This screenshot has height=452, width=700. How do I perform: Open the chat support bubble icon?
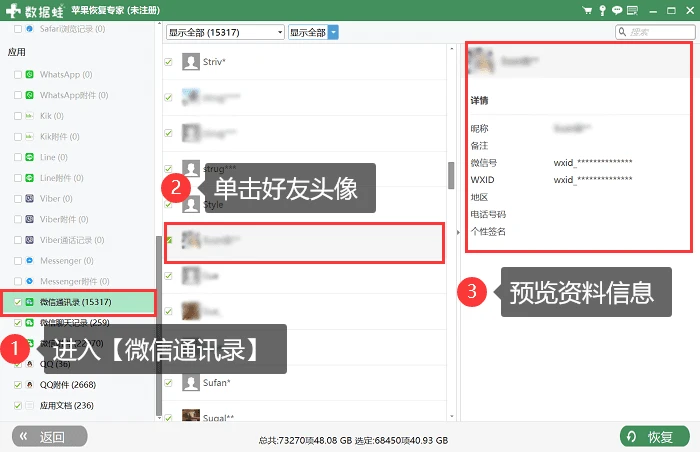617,10
